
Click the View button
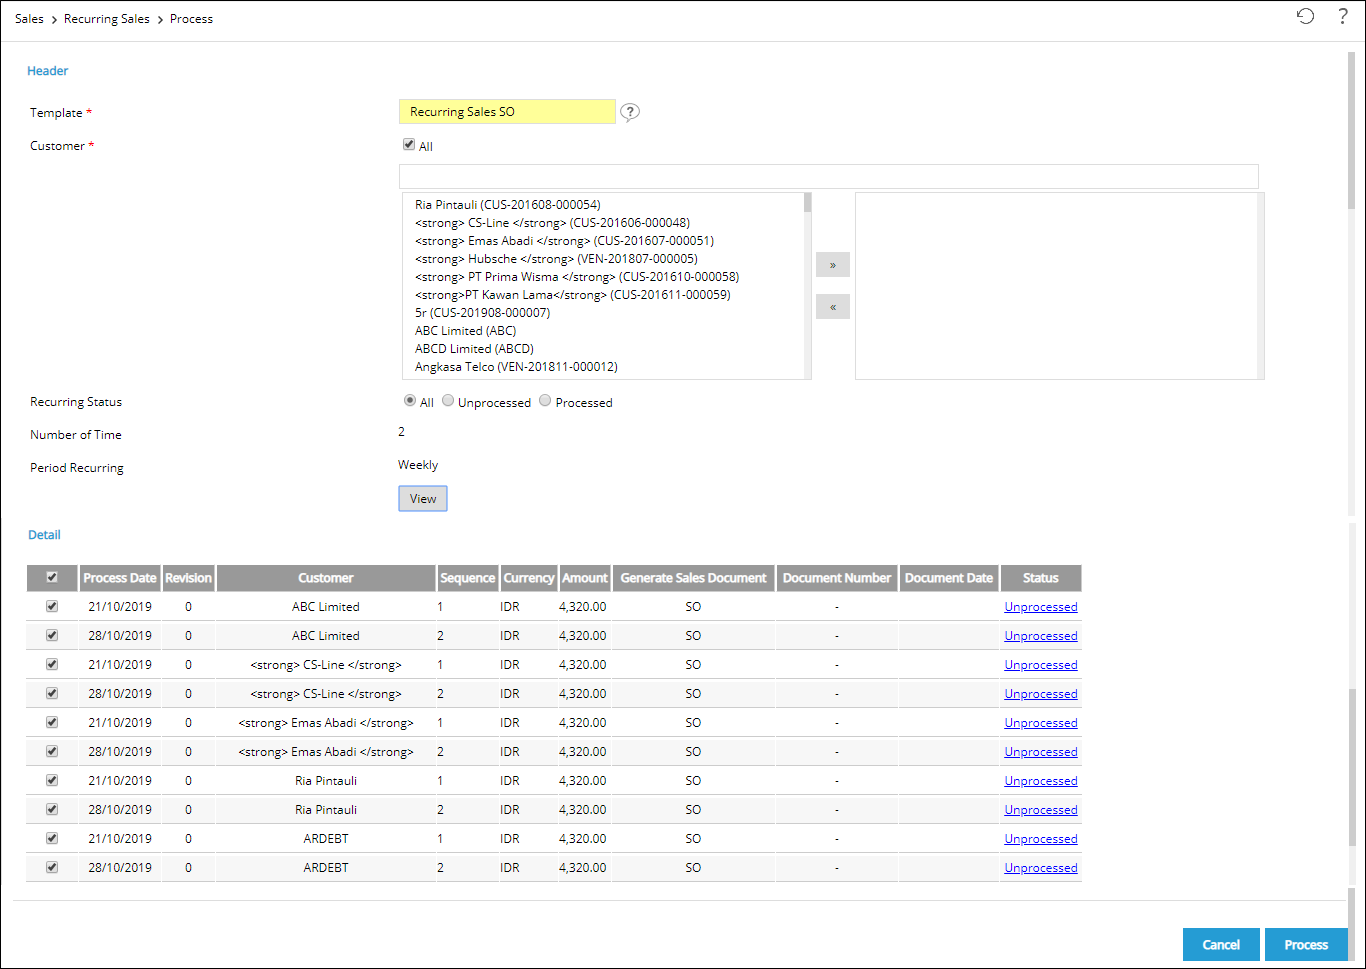423,499
